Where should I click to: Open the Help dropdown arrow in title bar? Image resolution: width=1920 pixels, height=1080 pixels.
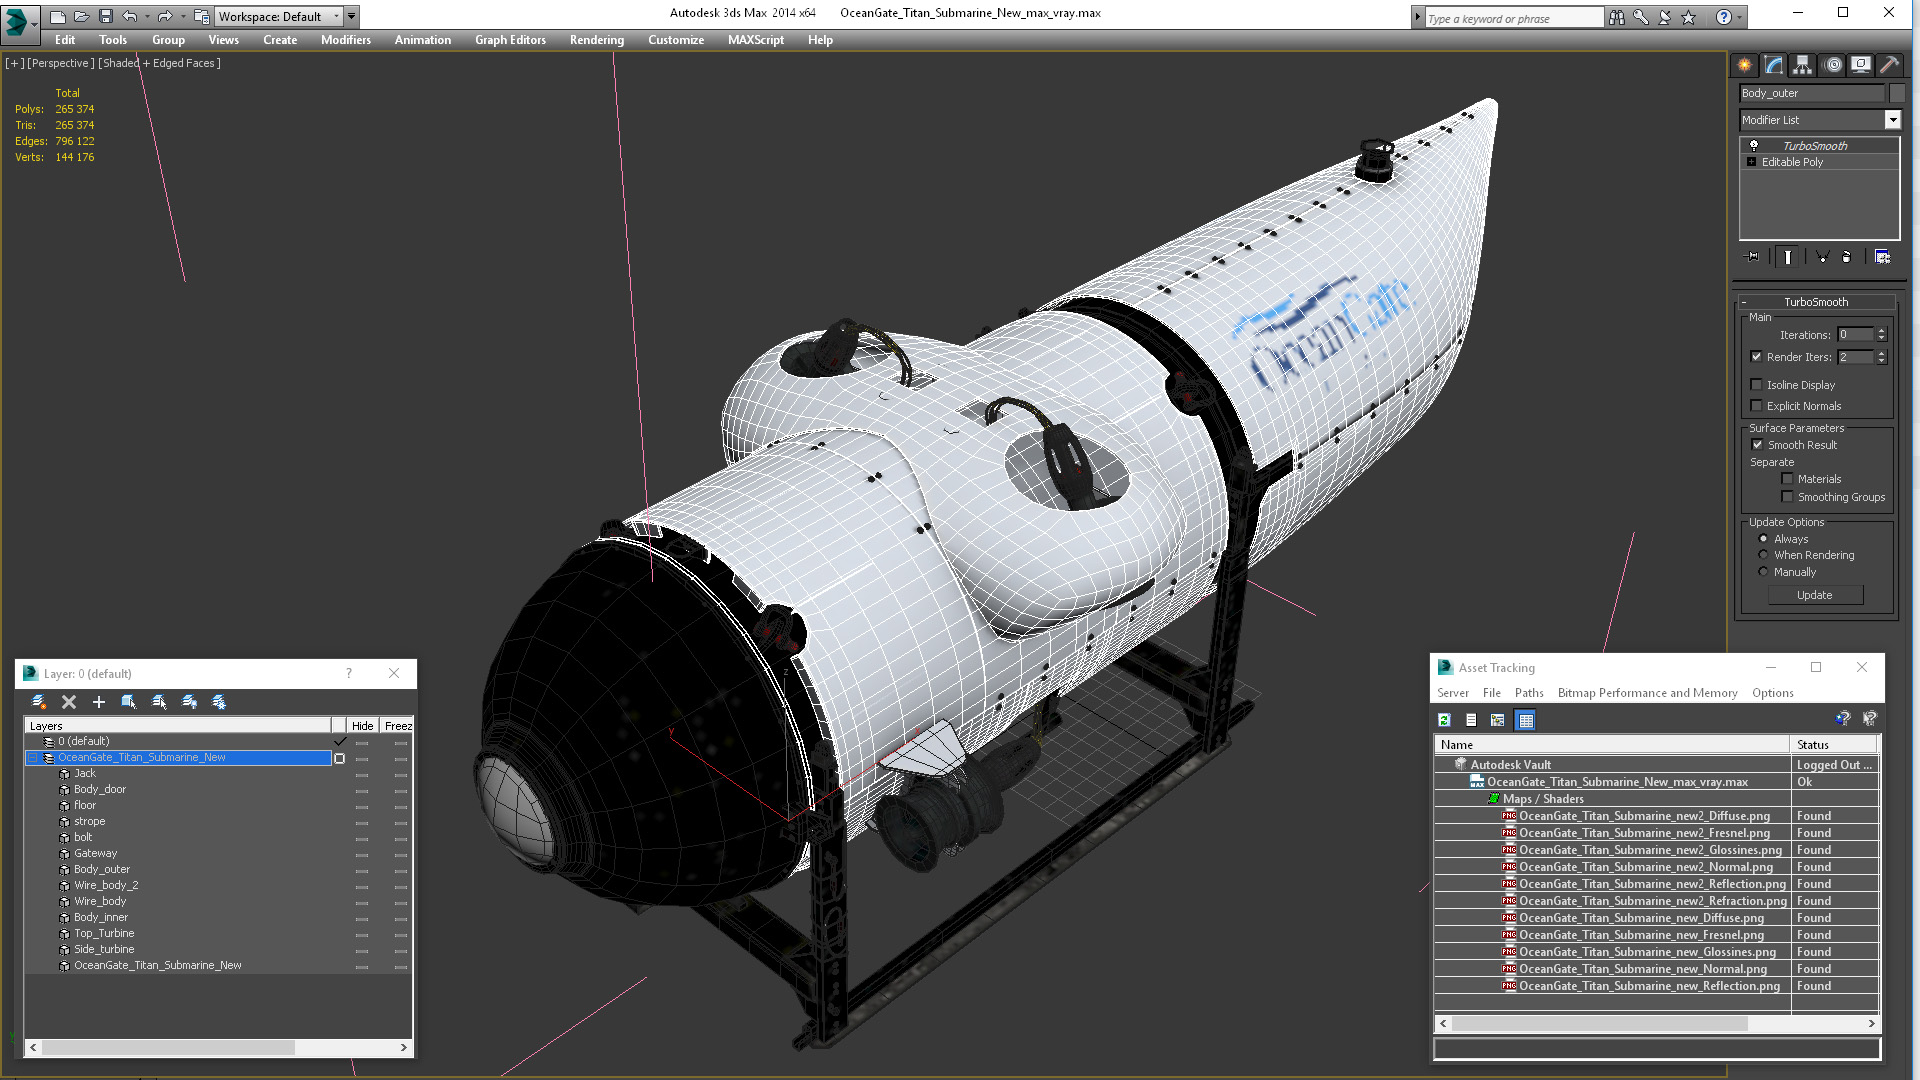coord(1740,17)
